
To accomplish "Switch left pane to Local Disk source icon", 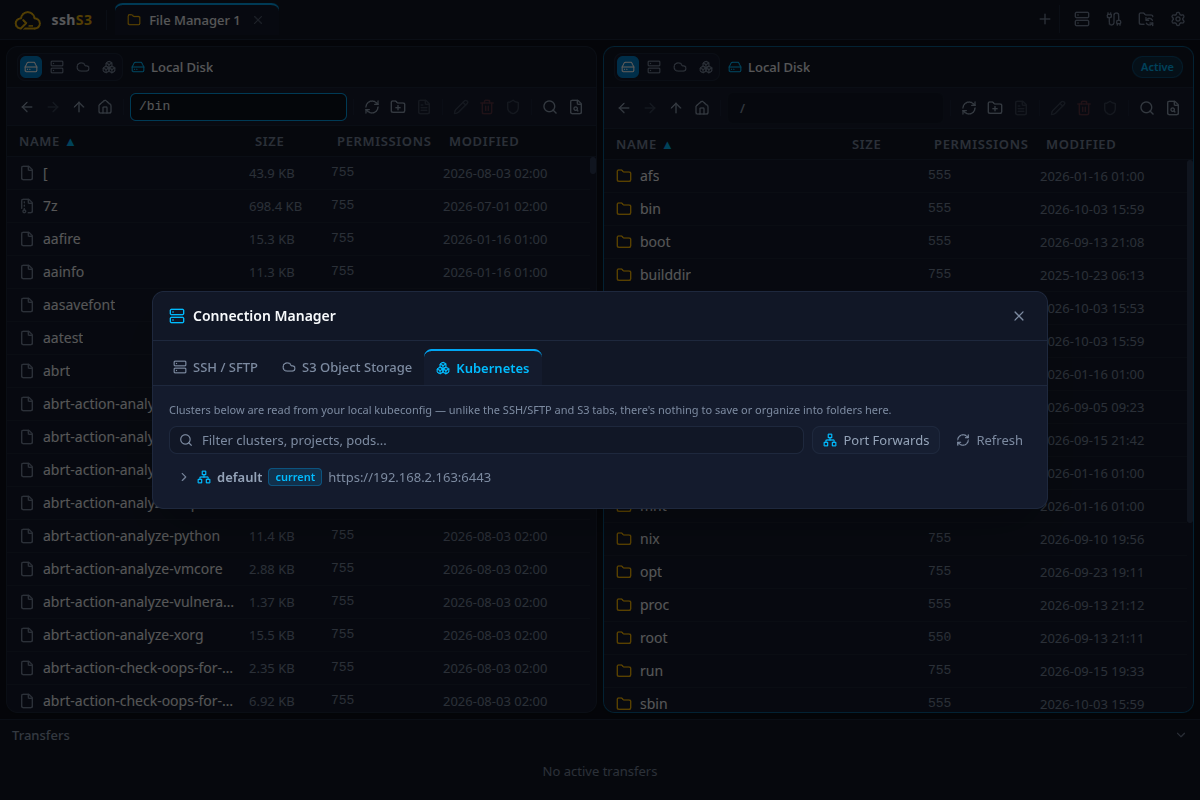I will pyautogui.click(x=31, y=67).
